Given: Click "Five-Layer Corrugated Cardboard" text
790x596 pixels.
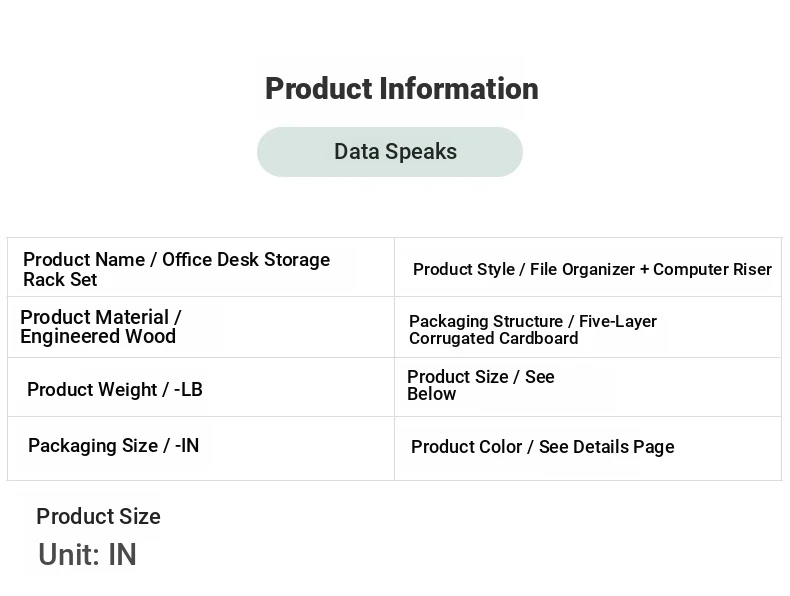Looking at the screenshot, I should (x=533, y=329).
